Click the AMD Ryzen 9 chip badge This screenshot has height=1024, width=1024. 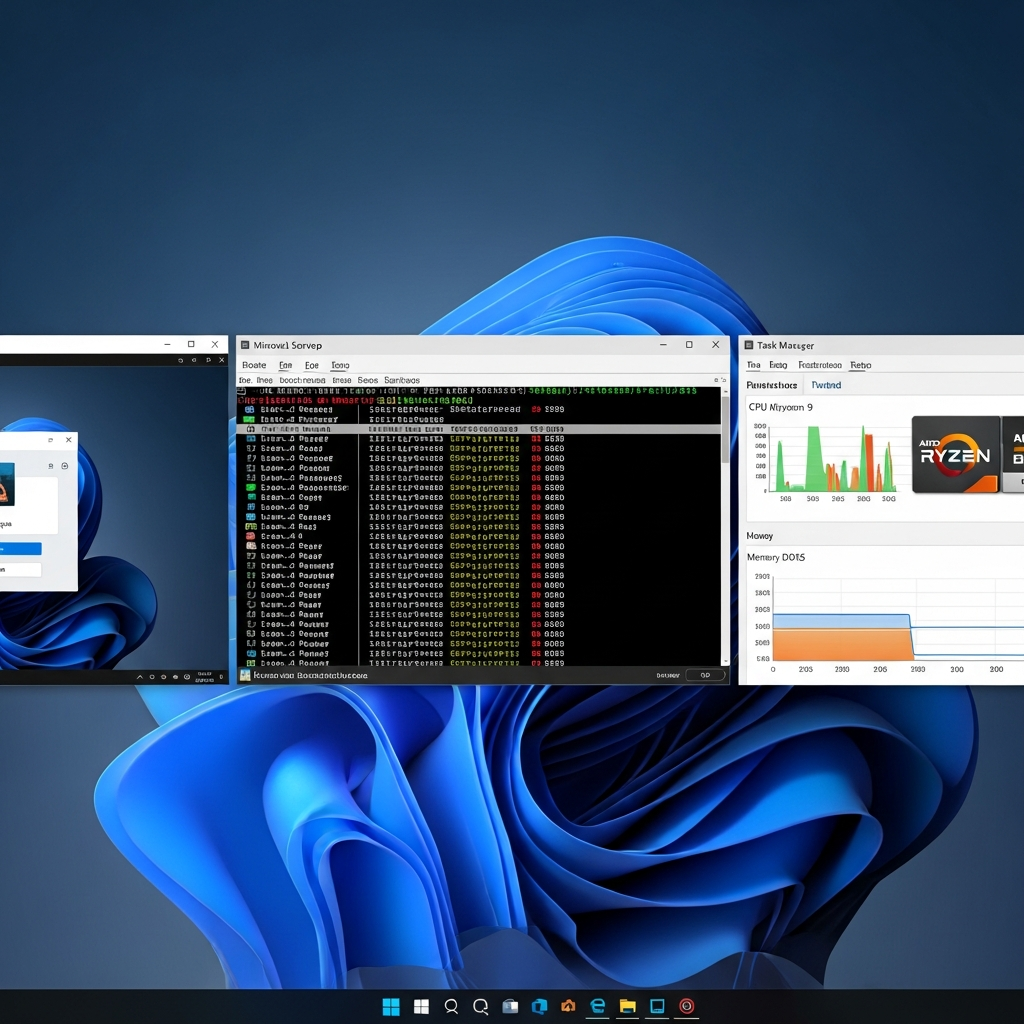[x=955, y=455]
